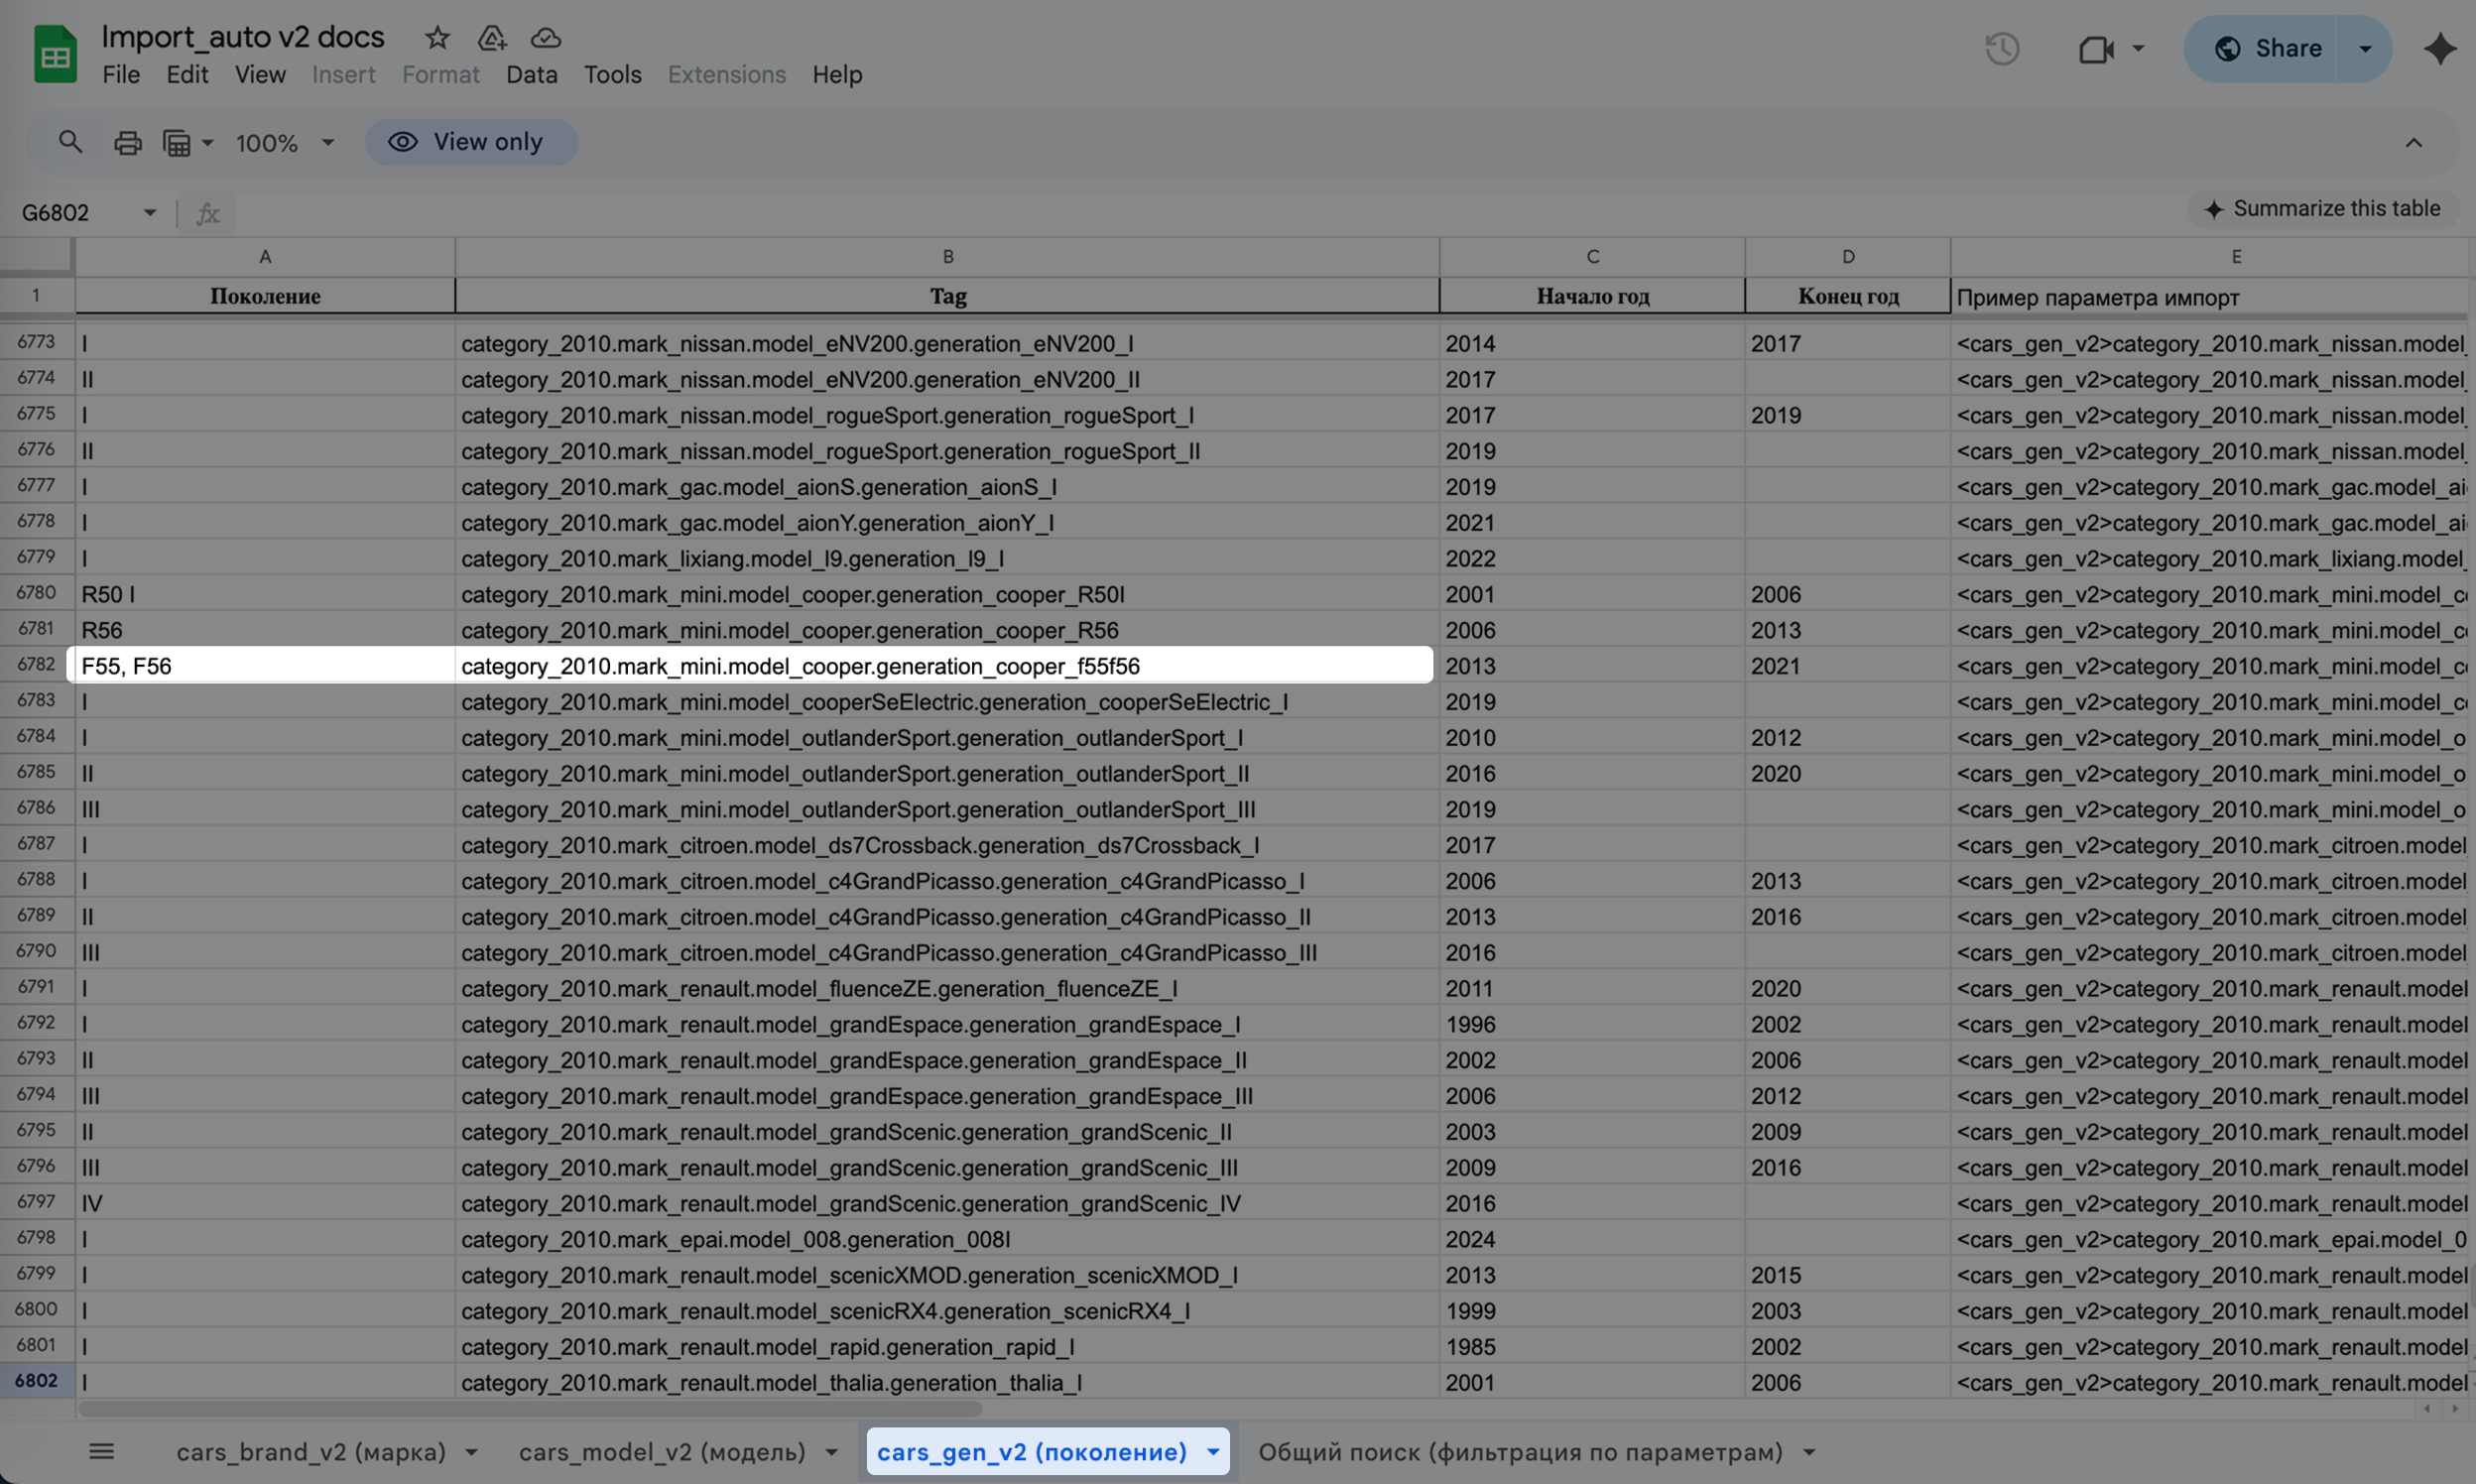Click the print icon
This screenshot has height=1484, width=2476.
coord(128,142)
